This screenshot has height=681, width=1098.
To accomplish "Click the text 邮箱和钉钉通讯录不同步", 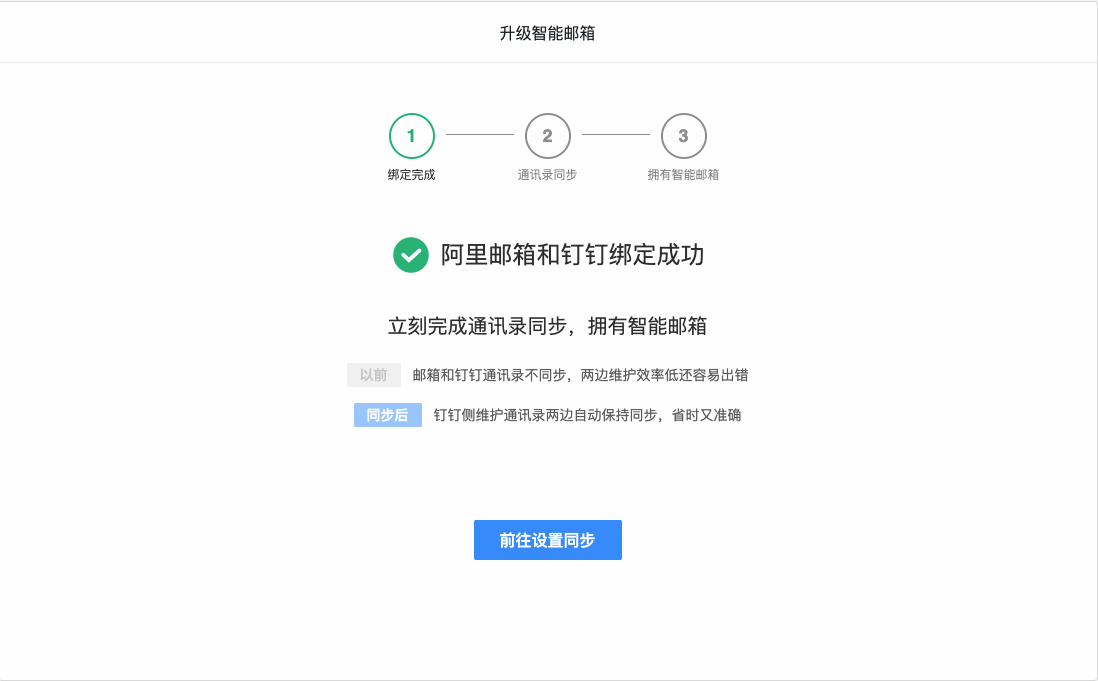I will 490,375.
